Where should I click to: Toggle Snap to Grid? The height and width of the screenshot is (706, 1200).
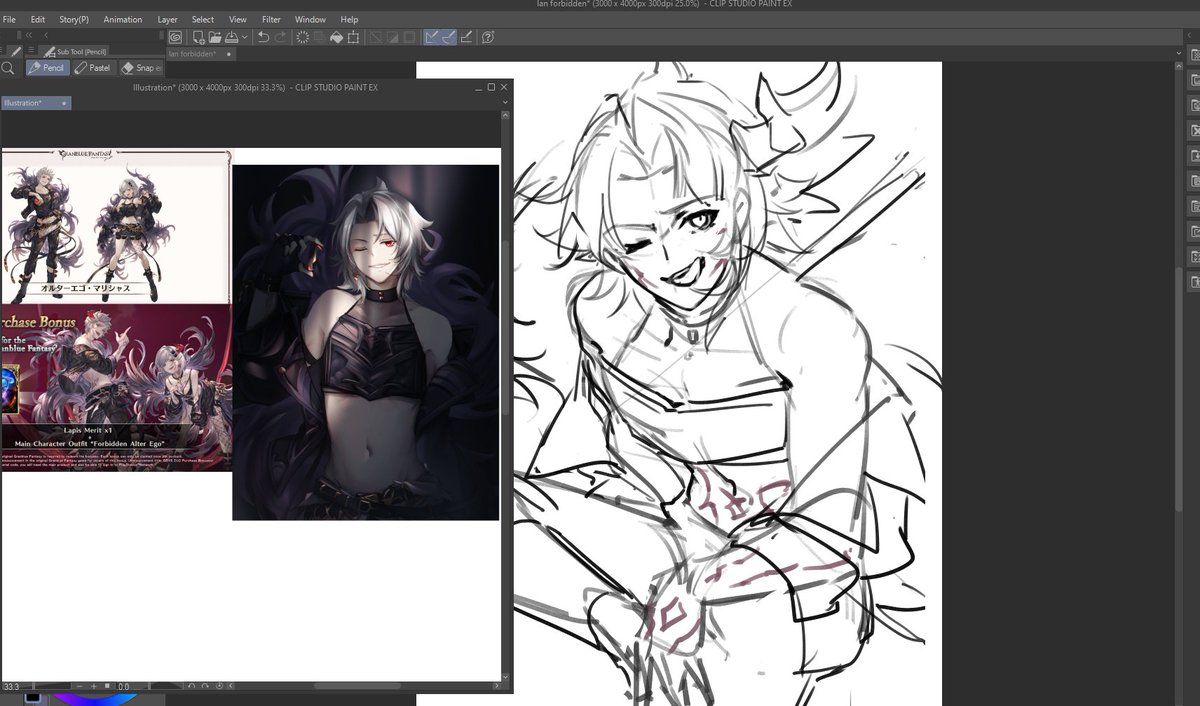(x=466, y=37)
